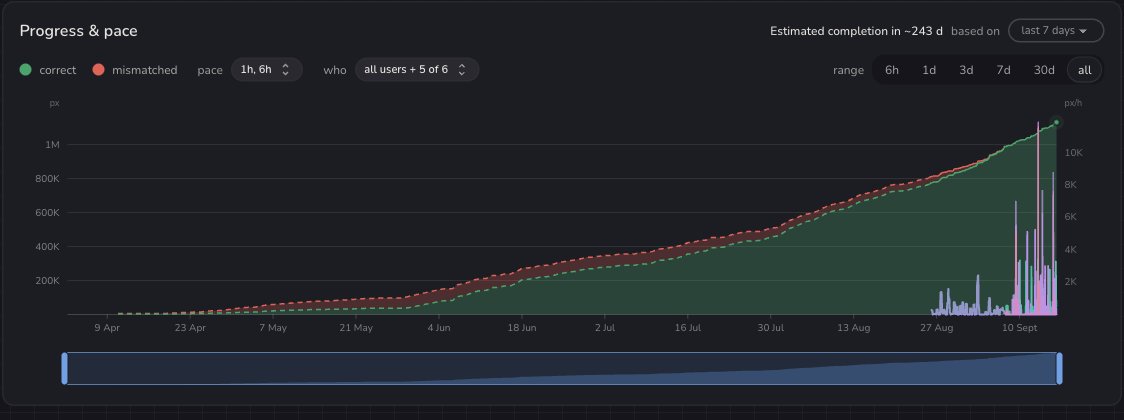Click the '1M' left axis value

click(x=52, y=145)
